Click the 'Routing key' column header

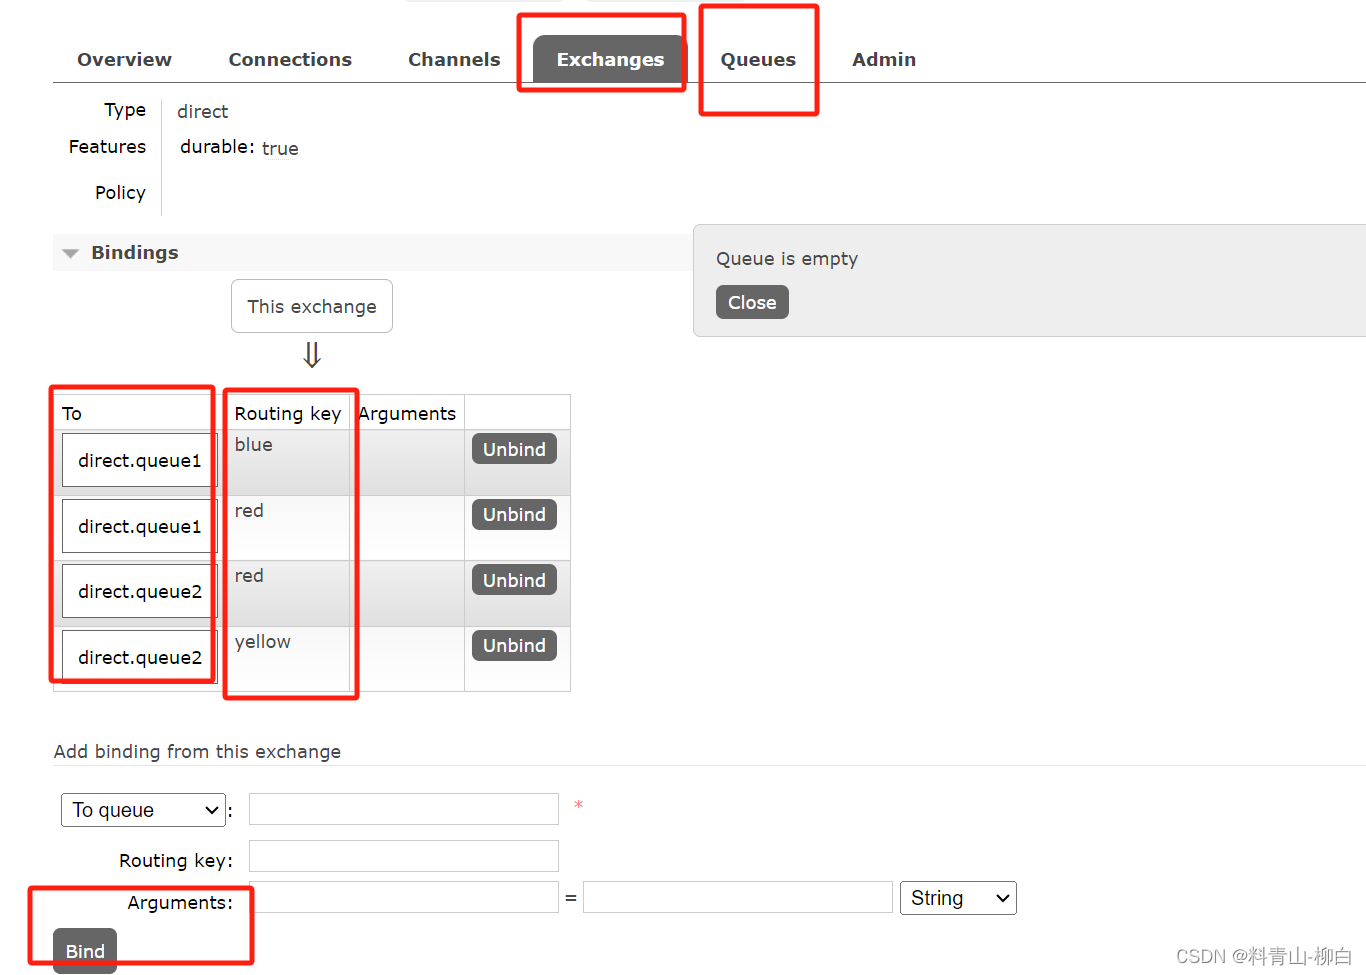pyautogui.click(x=288, y=414)
